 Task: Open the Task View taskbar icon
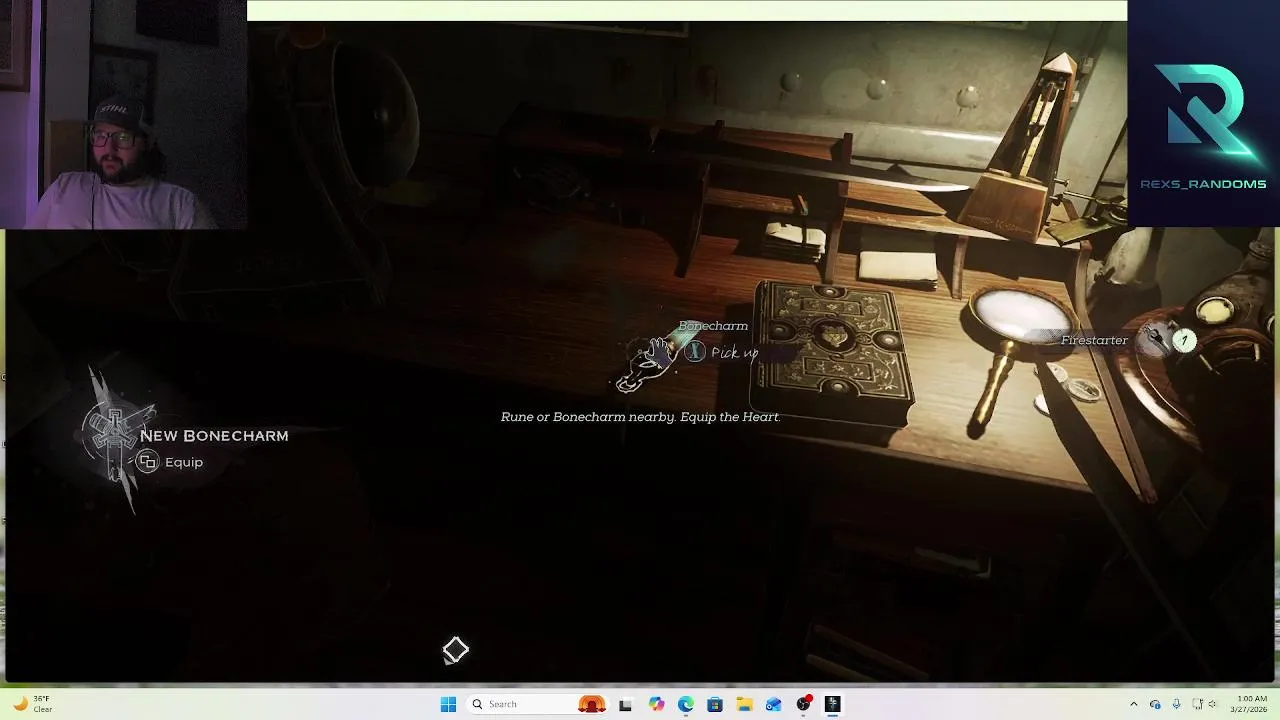pyautogui.click(x=625, y=704)
